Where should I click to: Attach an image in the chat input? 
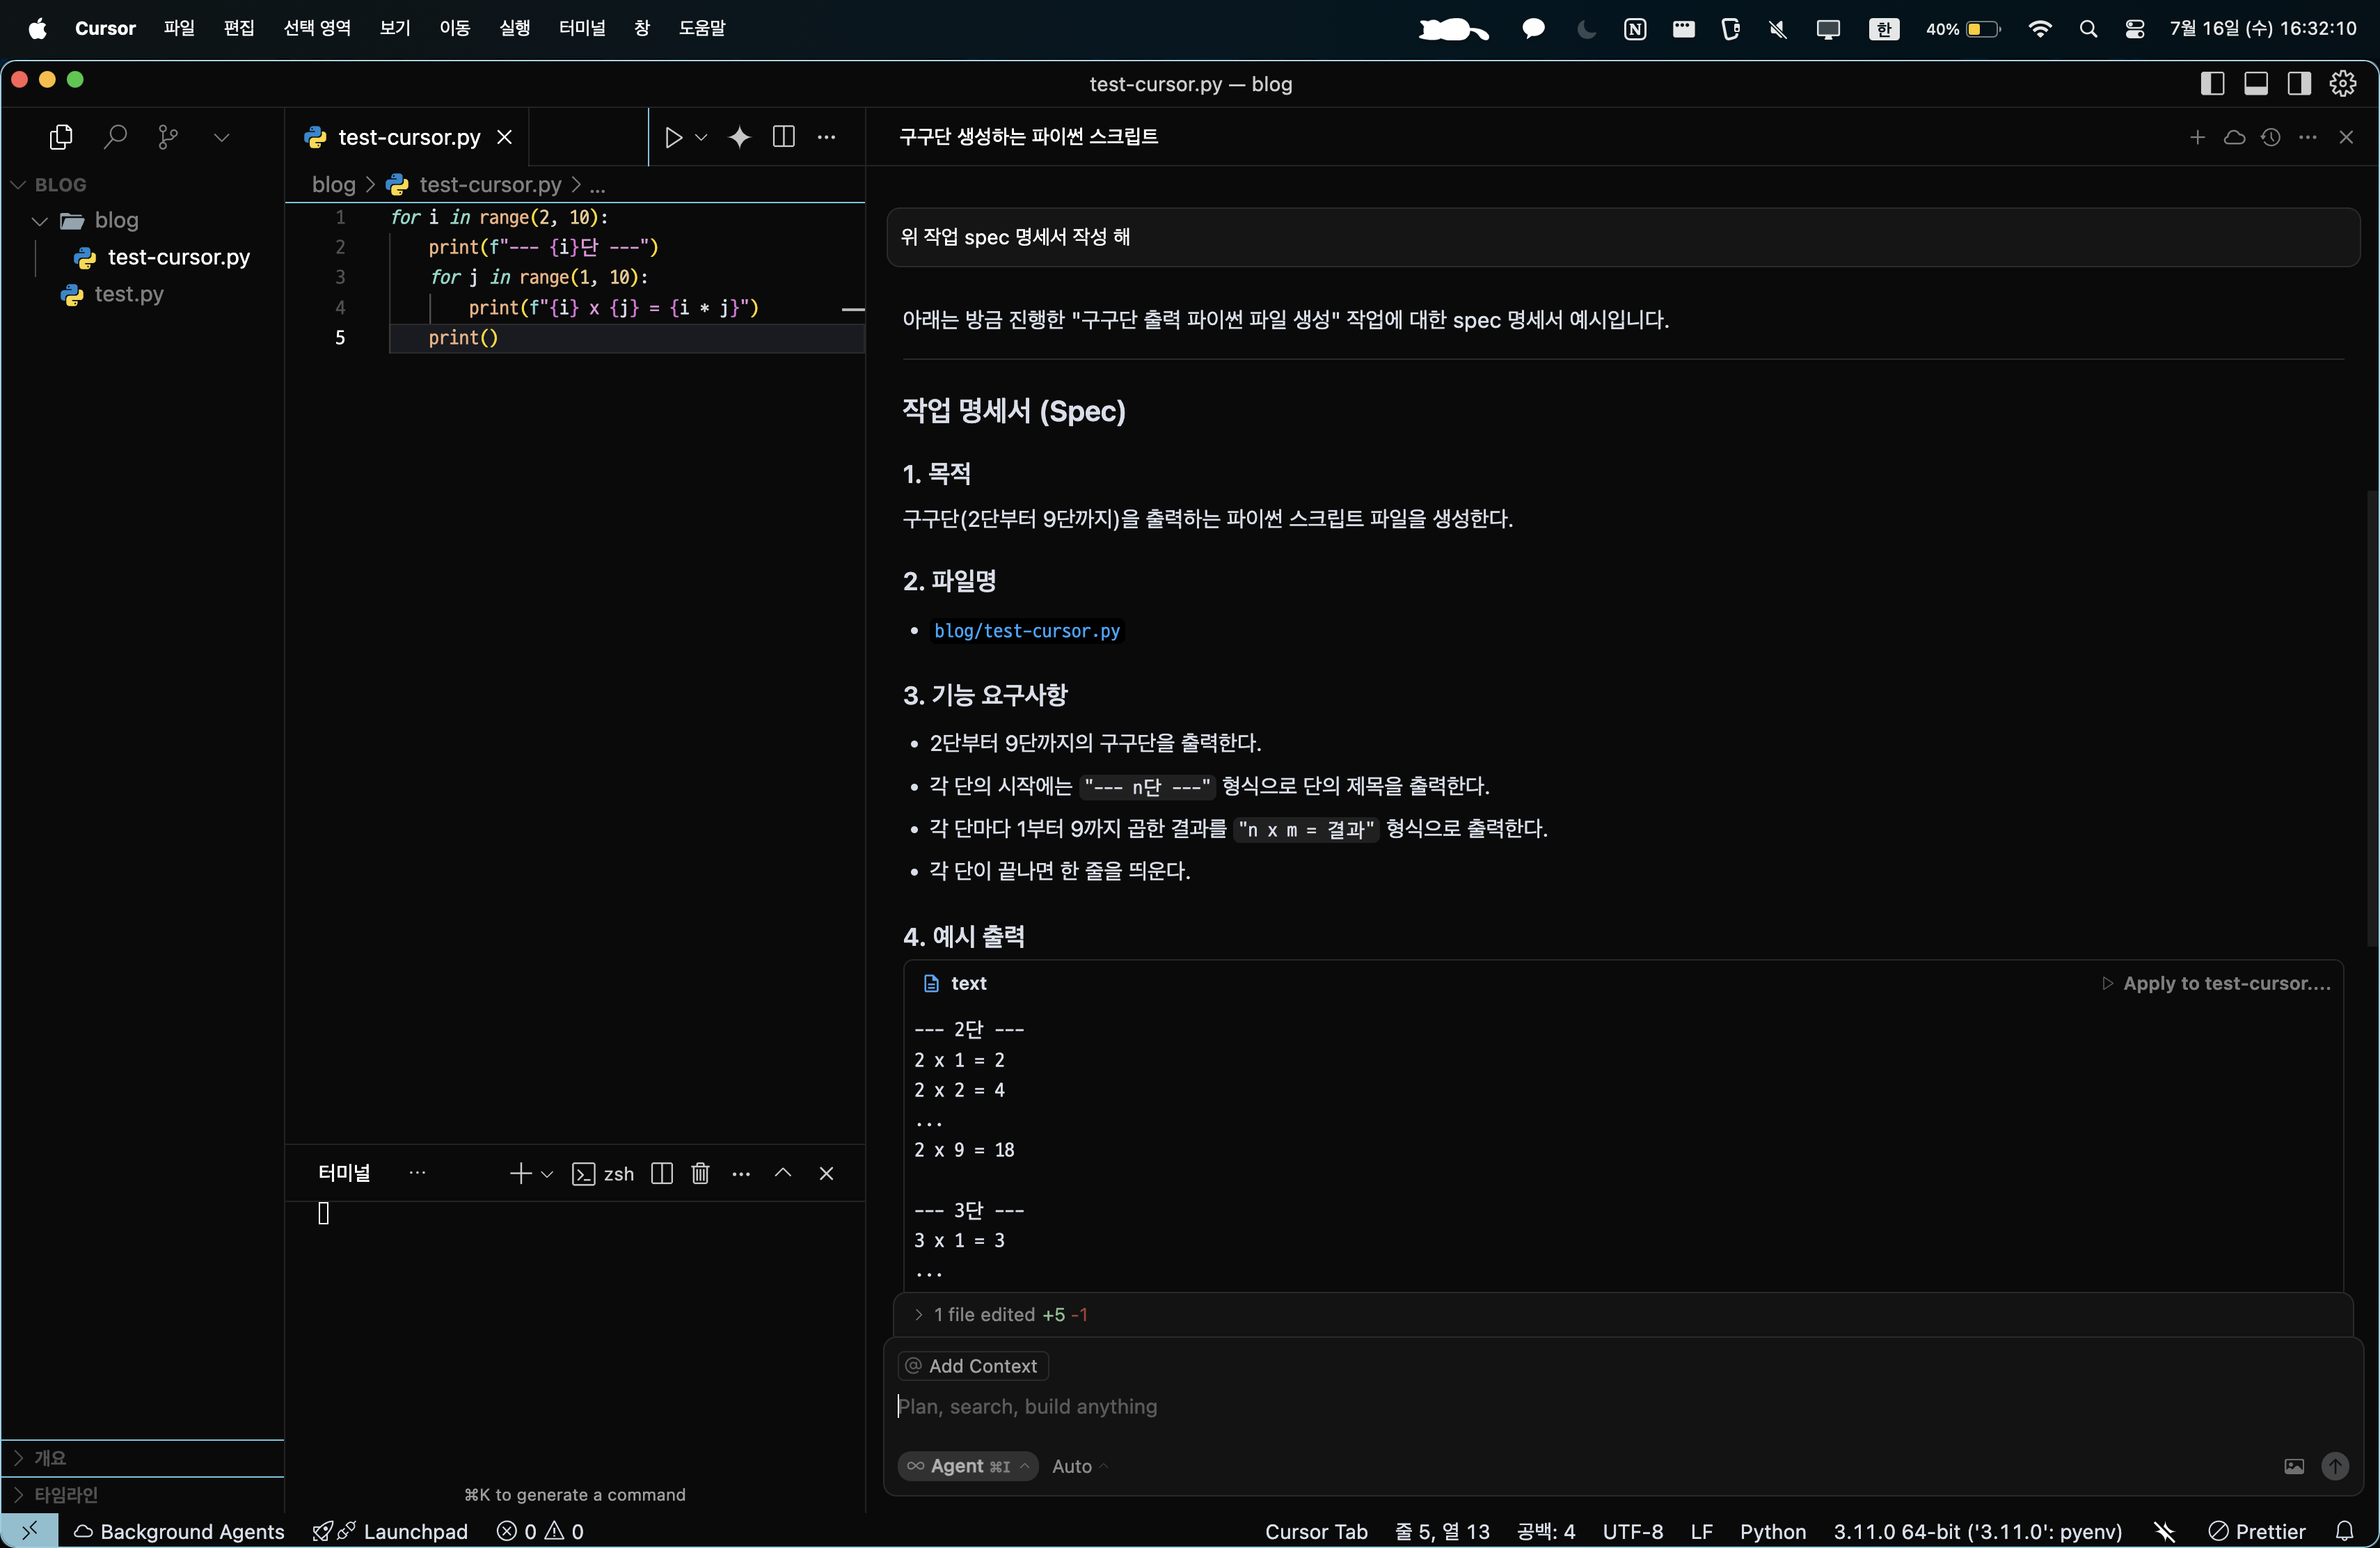2294,1466
